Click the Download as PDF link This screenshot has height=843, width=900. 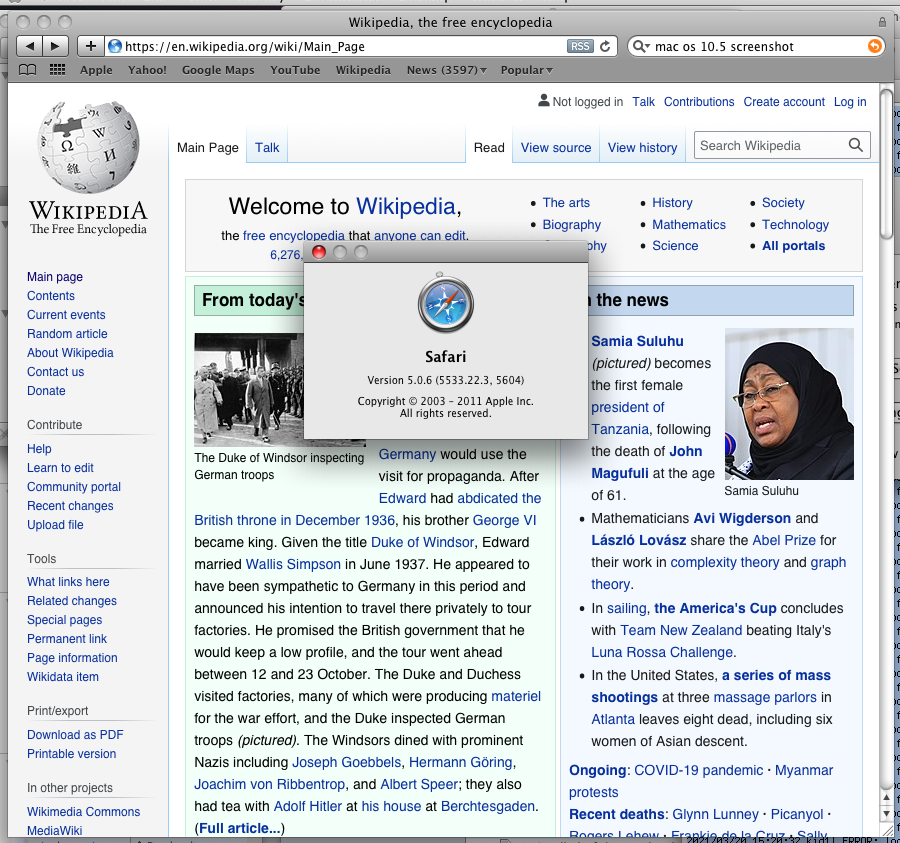(75, 735)
